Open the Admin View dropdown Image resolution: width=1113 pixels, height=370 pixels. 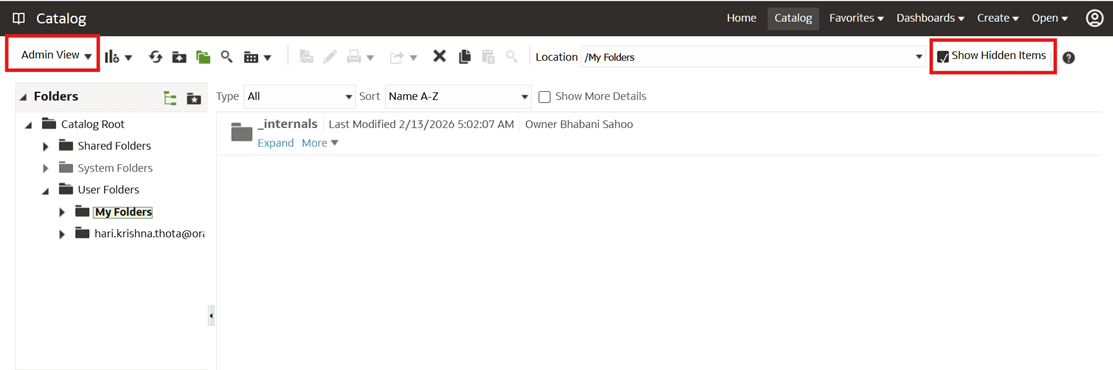tap(56, 55)
